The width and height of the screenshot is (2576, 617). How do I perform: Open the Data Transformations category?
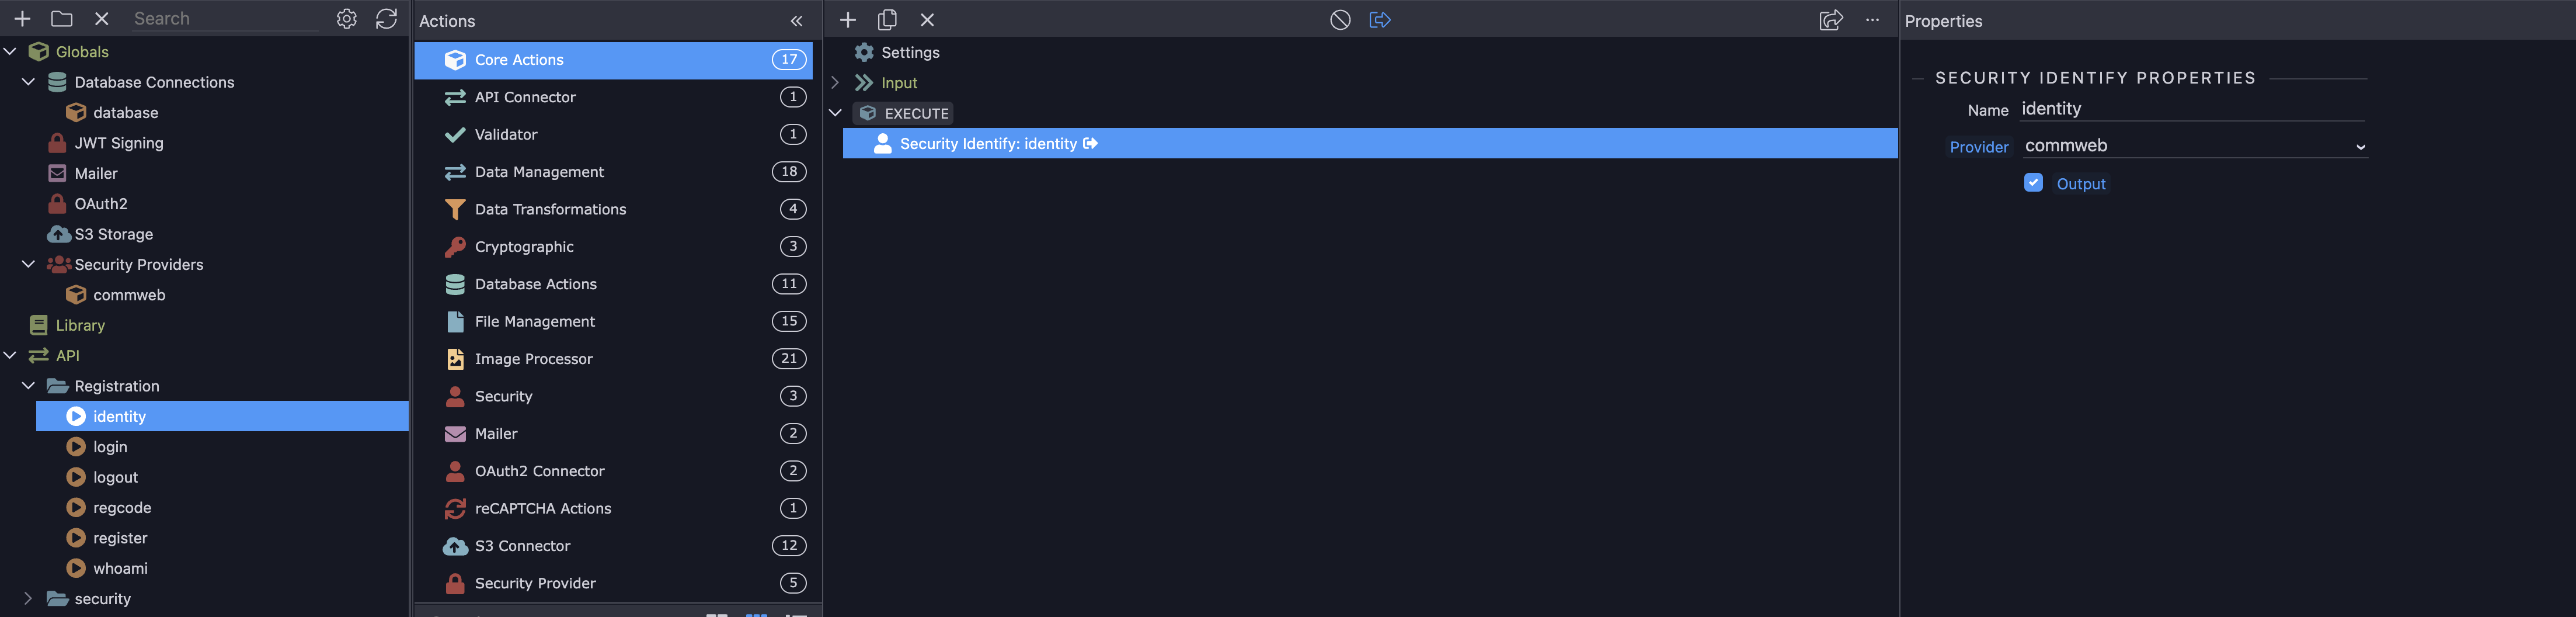pyautogui.click(x=613, y=209)
